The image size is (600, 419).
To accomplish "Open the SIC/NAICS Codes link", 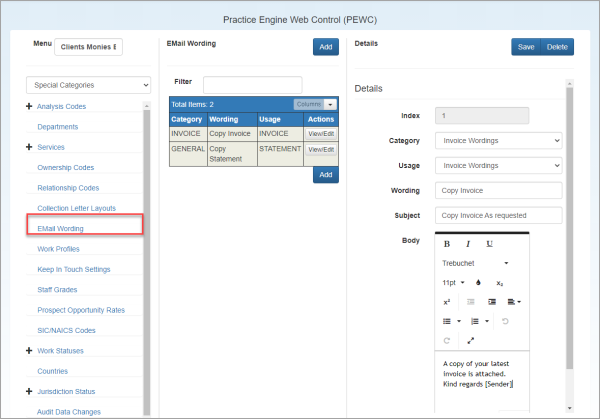I will (66, 330).
